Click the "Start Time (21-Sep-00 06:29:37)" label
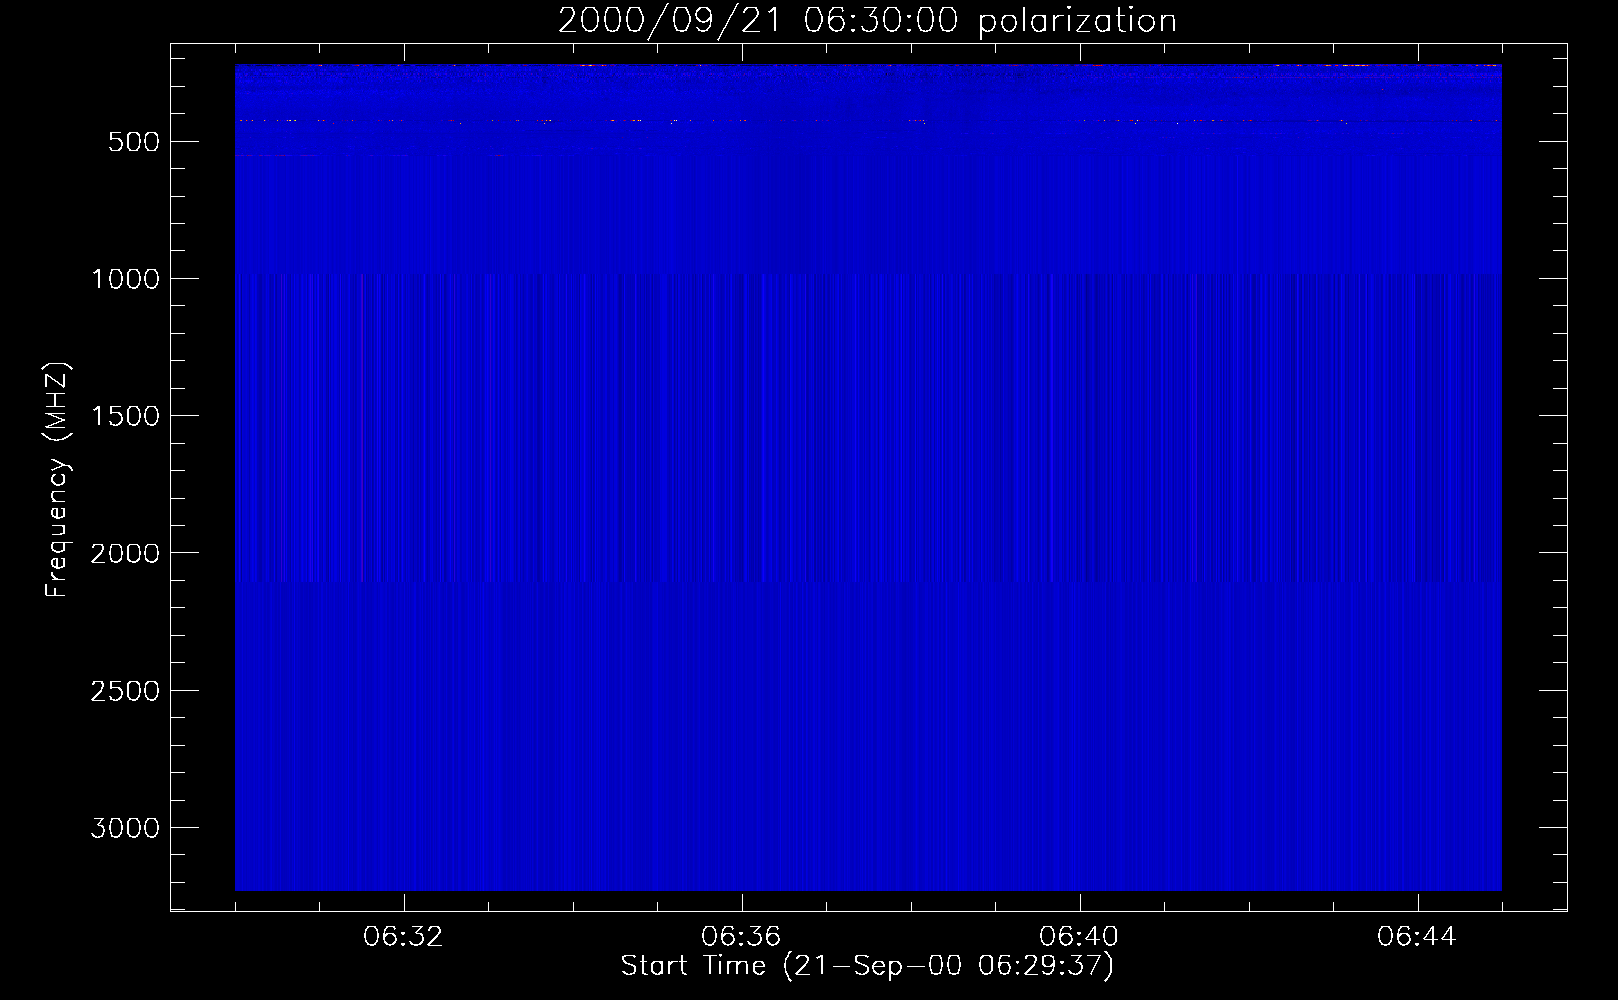The height and width of the screenshot is (1000, 1618). coord(867,966)
